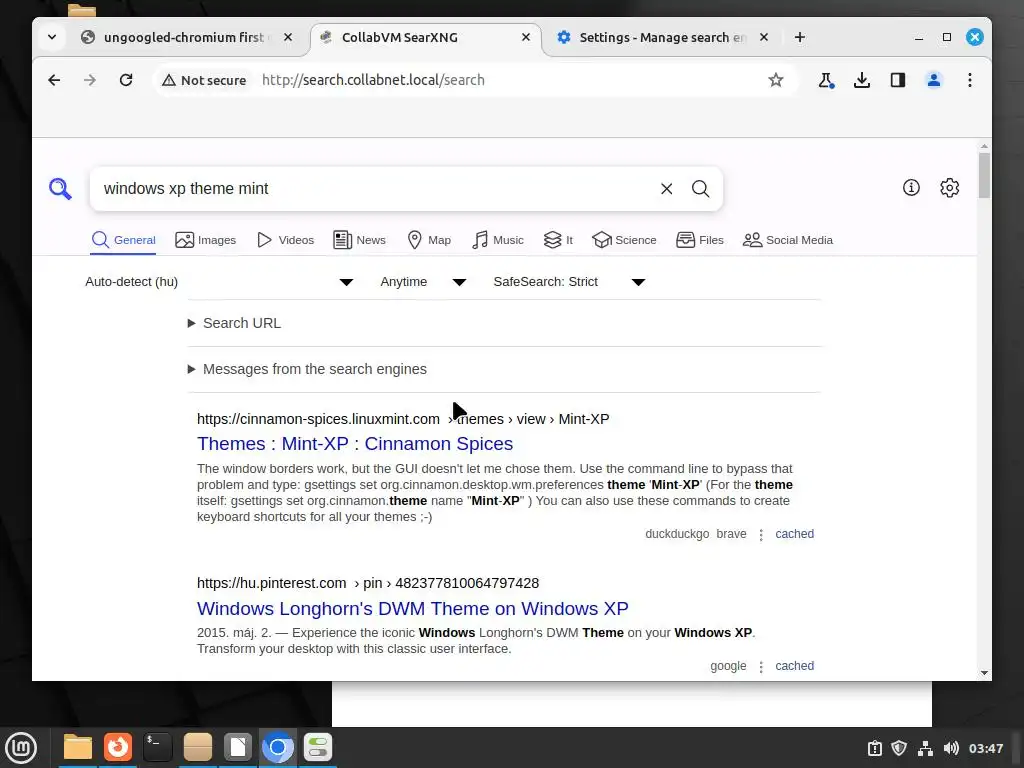Switch to Science search category

click(624, 240)
